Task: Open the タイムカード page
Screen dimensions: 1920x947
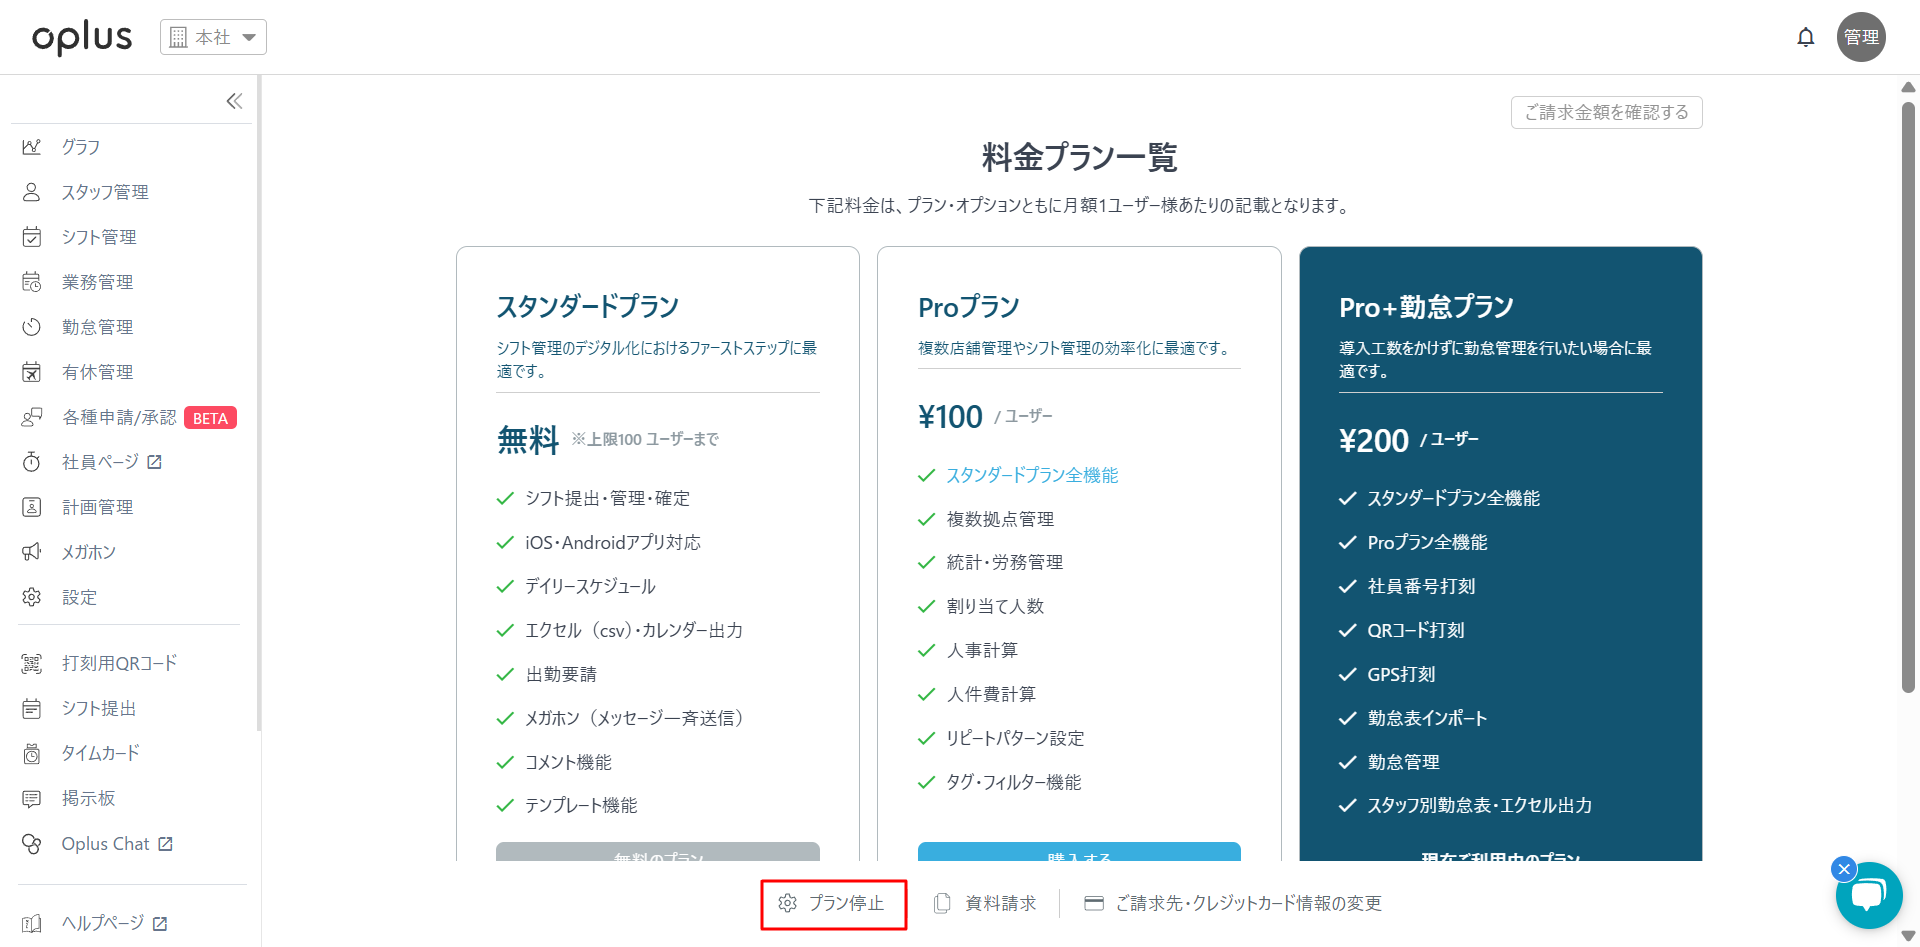Action: pyautogui.click(x=100, y=753)
